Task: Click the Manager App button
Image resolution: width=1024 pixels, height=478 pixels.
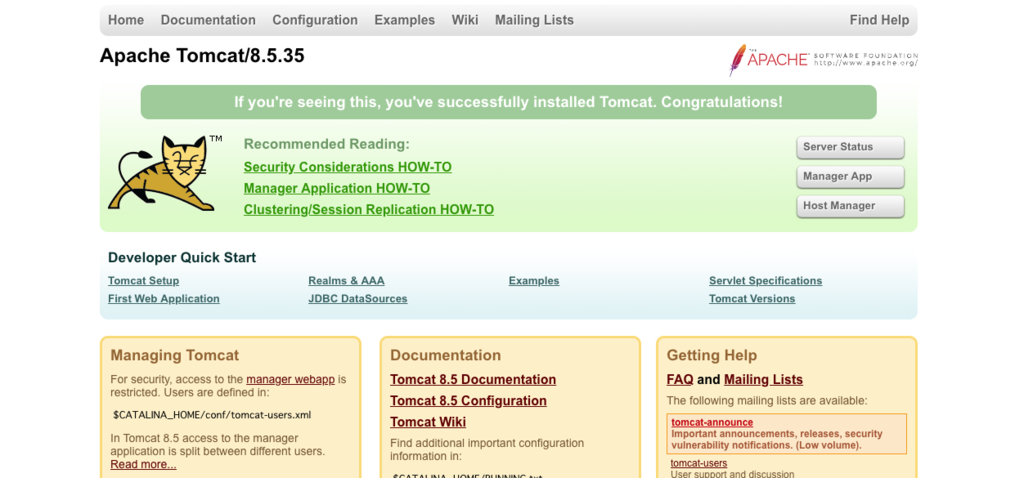Action: point(850,176)
